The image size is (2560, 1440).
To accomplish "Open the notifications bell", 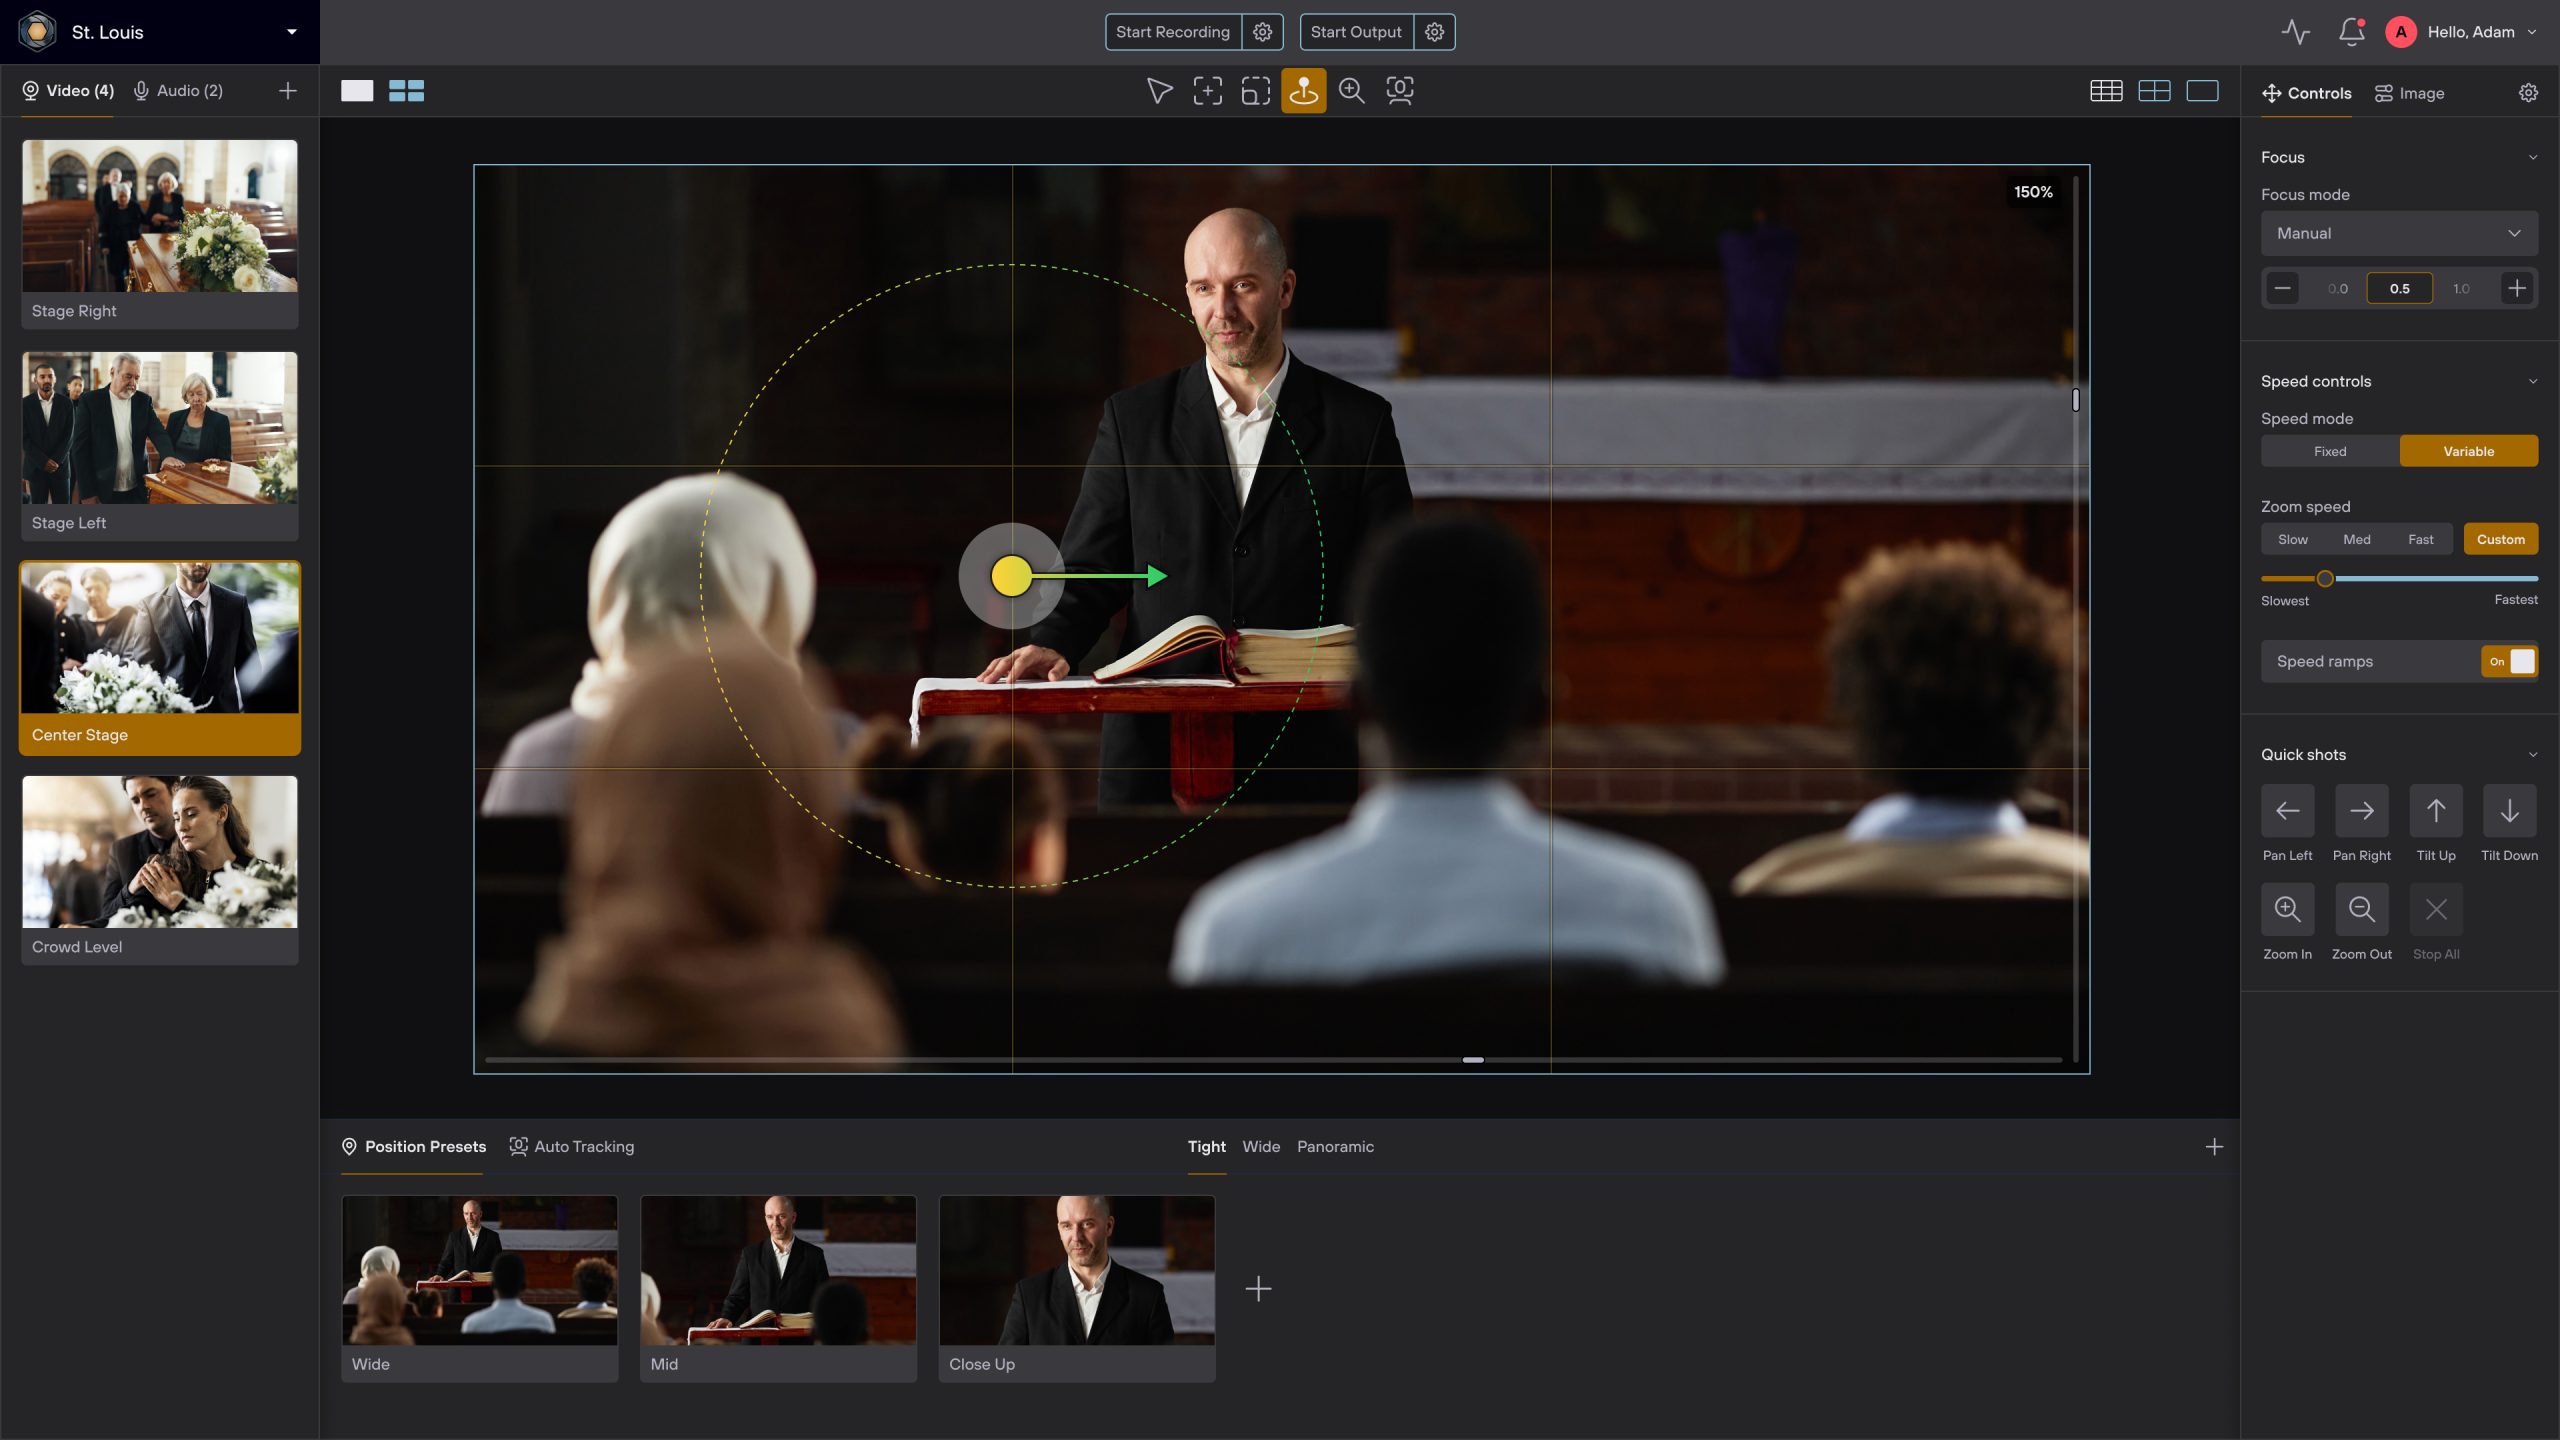I will [2351, 32].
